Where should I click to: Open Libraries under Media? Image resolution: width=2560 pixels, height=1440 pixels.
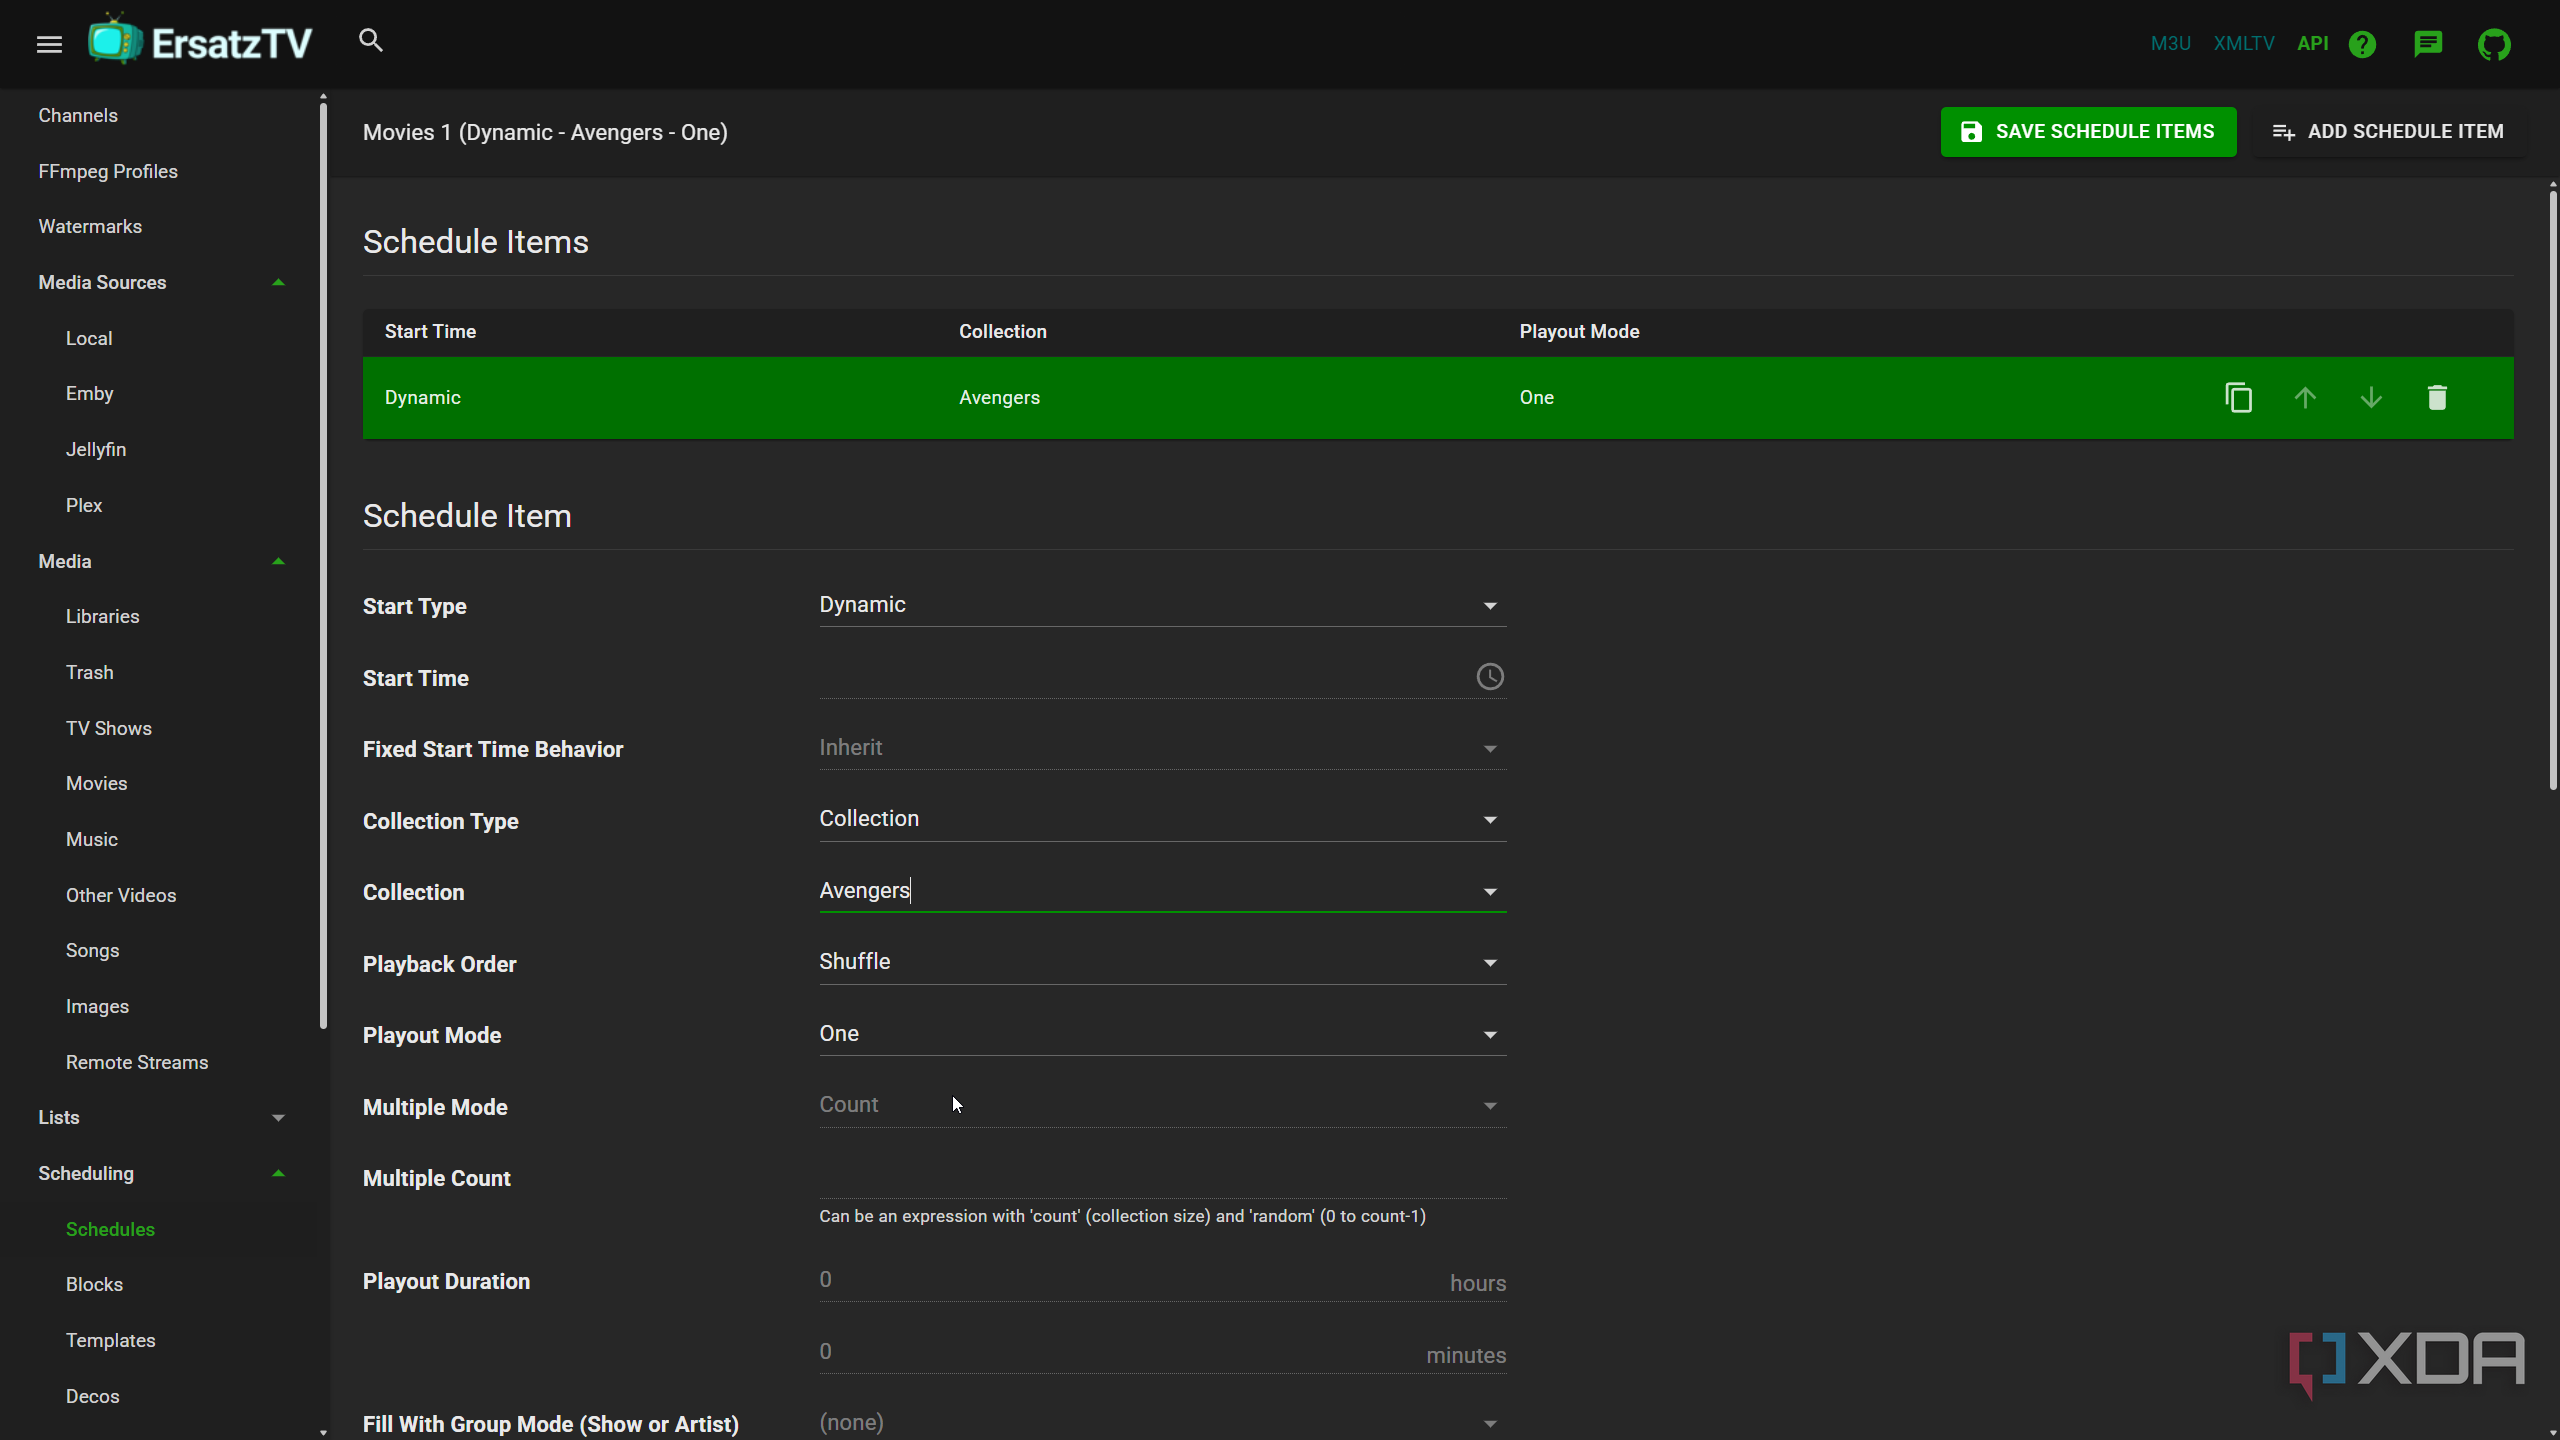pos(102,617)
